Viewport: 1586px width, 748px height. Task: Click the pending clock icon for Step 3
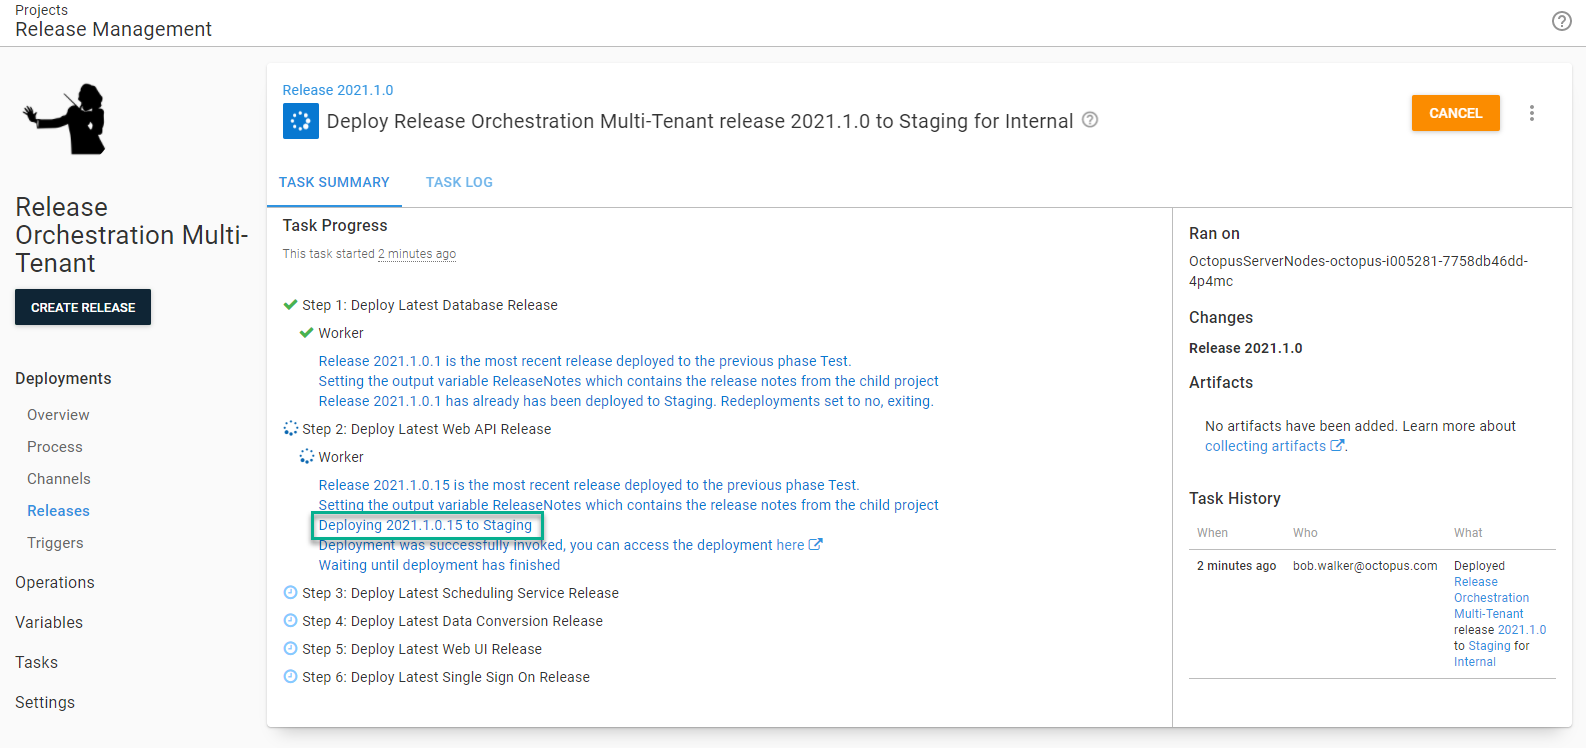pos(290,593)
